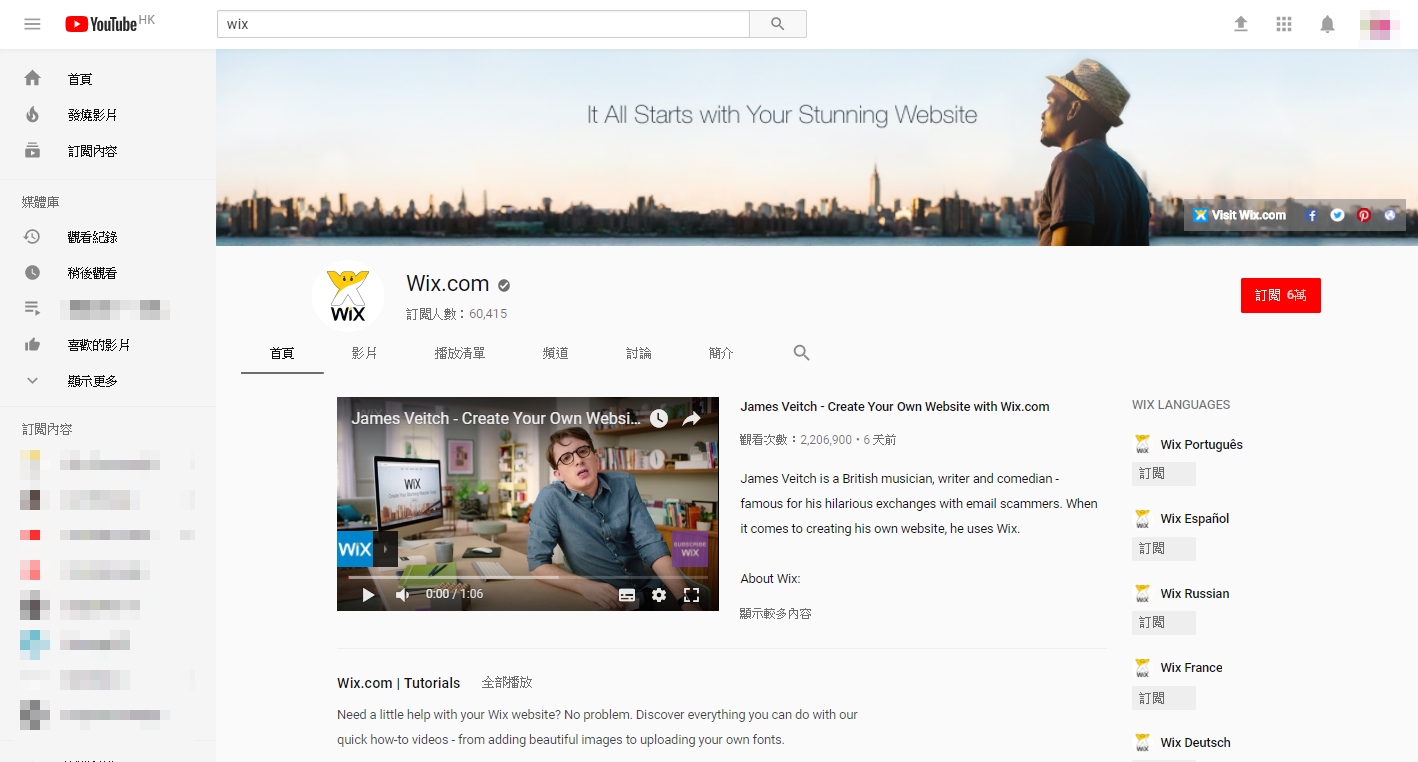Mute the video player volume
The height and width of the screenshot is (762, 1418).
click(402, 595)
